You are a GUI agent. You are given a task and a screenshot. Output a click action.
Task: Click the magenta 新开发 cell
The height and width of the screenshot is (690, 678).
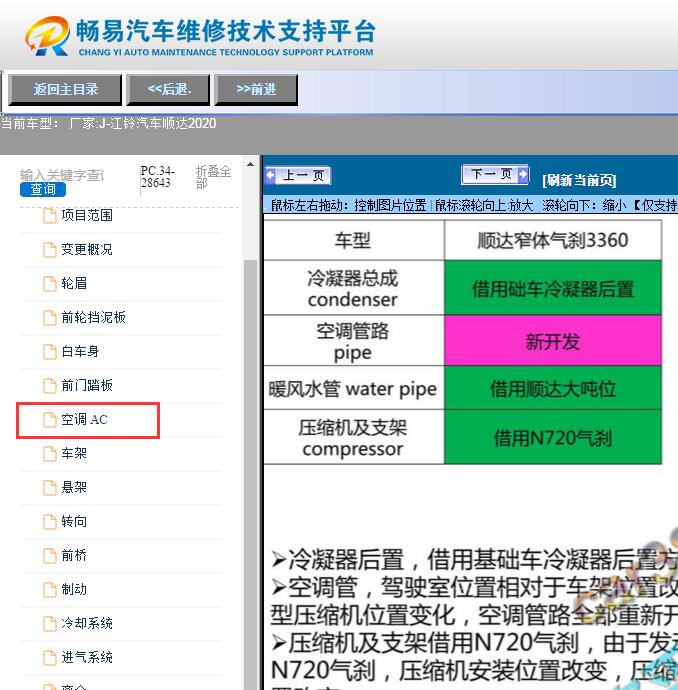coord(553,340)
